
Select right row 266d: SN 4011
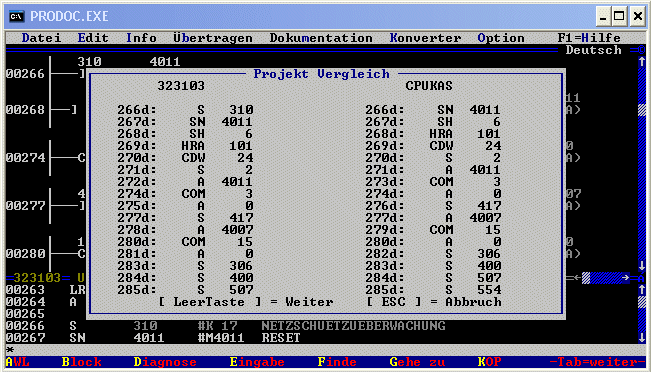click(x=433, y=110)
